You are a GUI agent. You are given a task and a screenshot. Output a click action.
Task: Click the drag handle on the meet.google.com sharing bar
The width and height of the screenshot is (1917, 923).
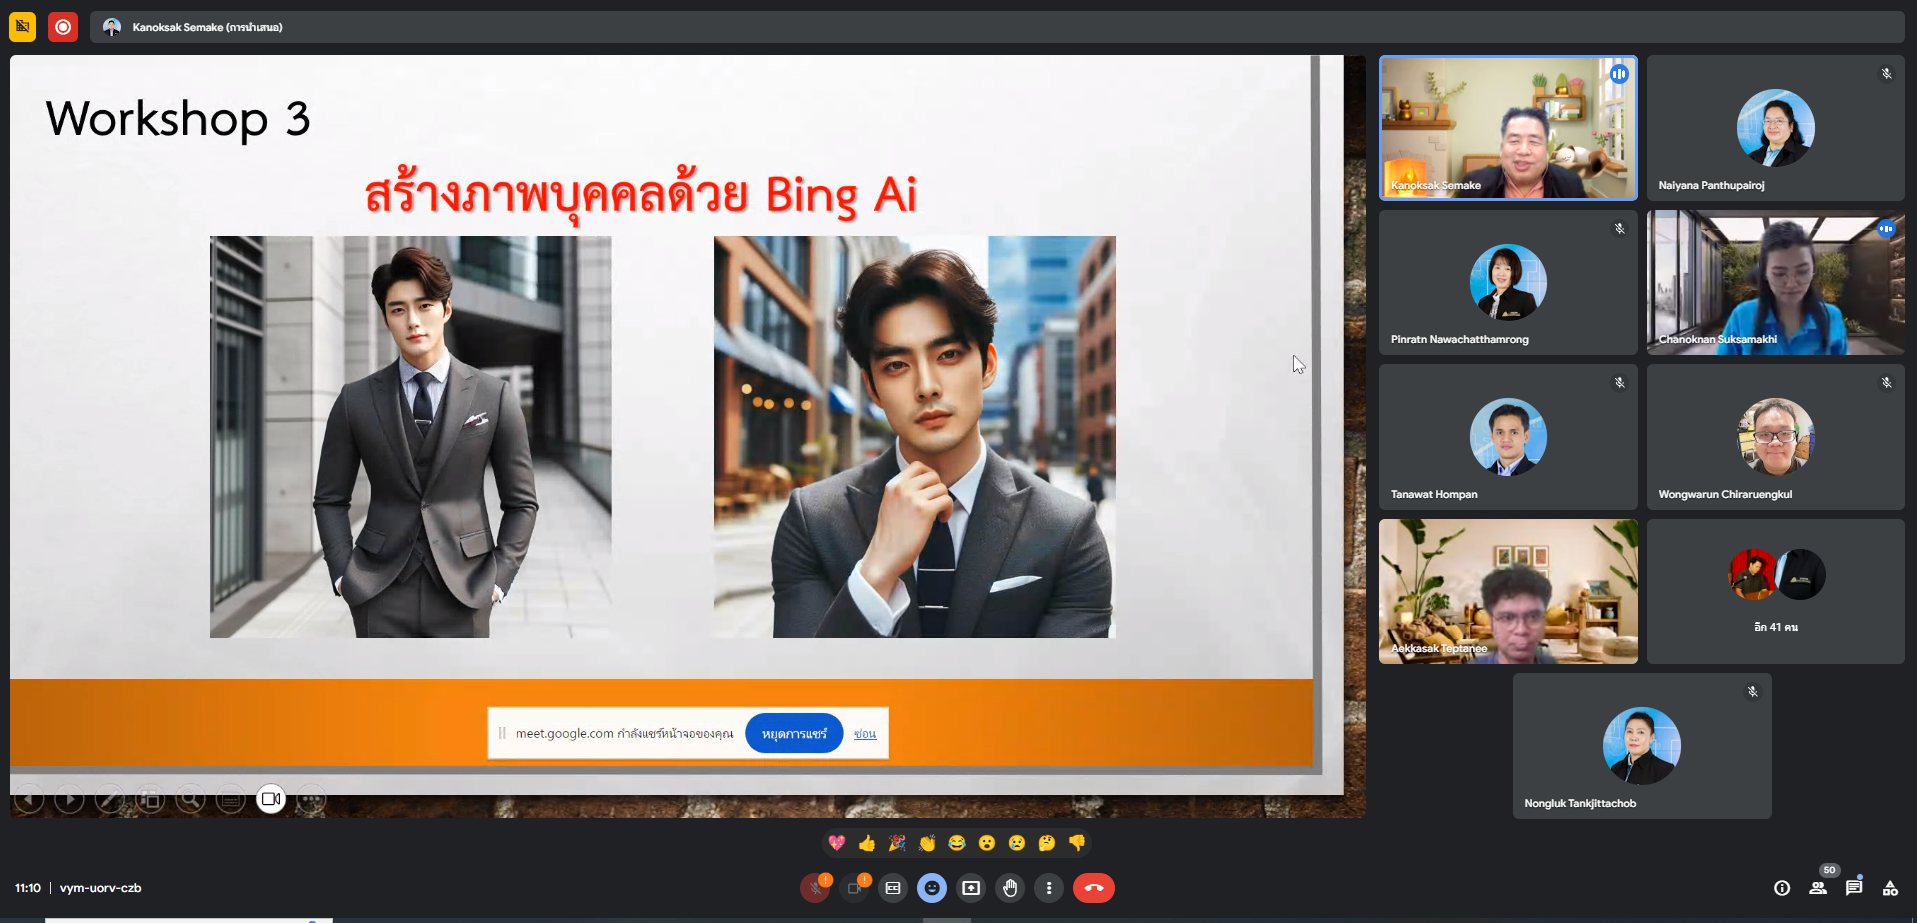click(502, 733)
